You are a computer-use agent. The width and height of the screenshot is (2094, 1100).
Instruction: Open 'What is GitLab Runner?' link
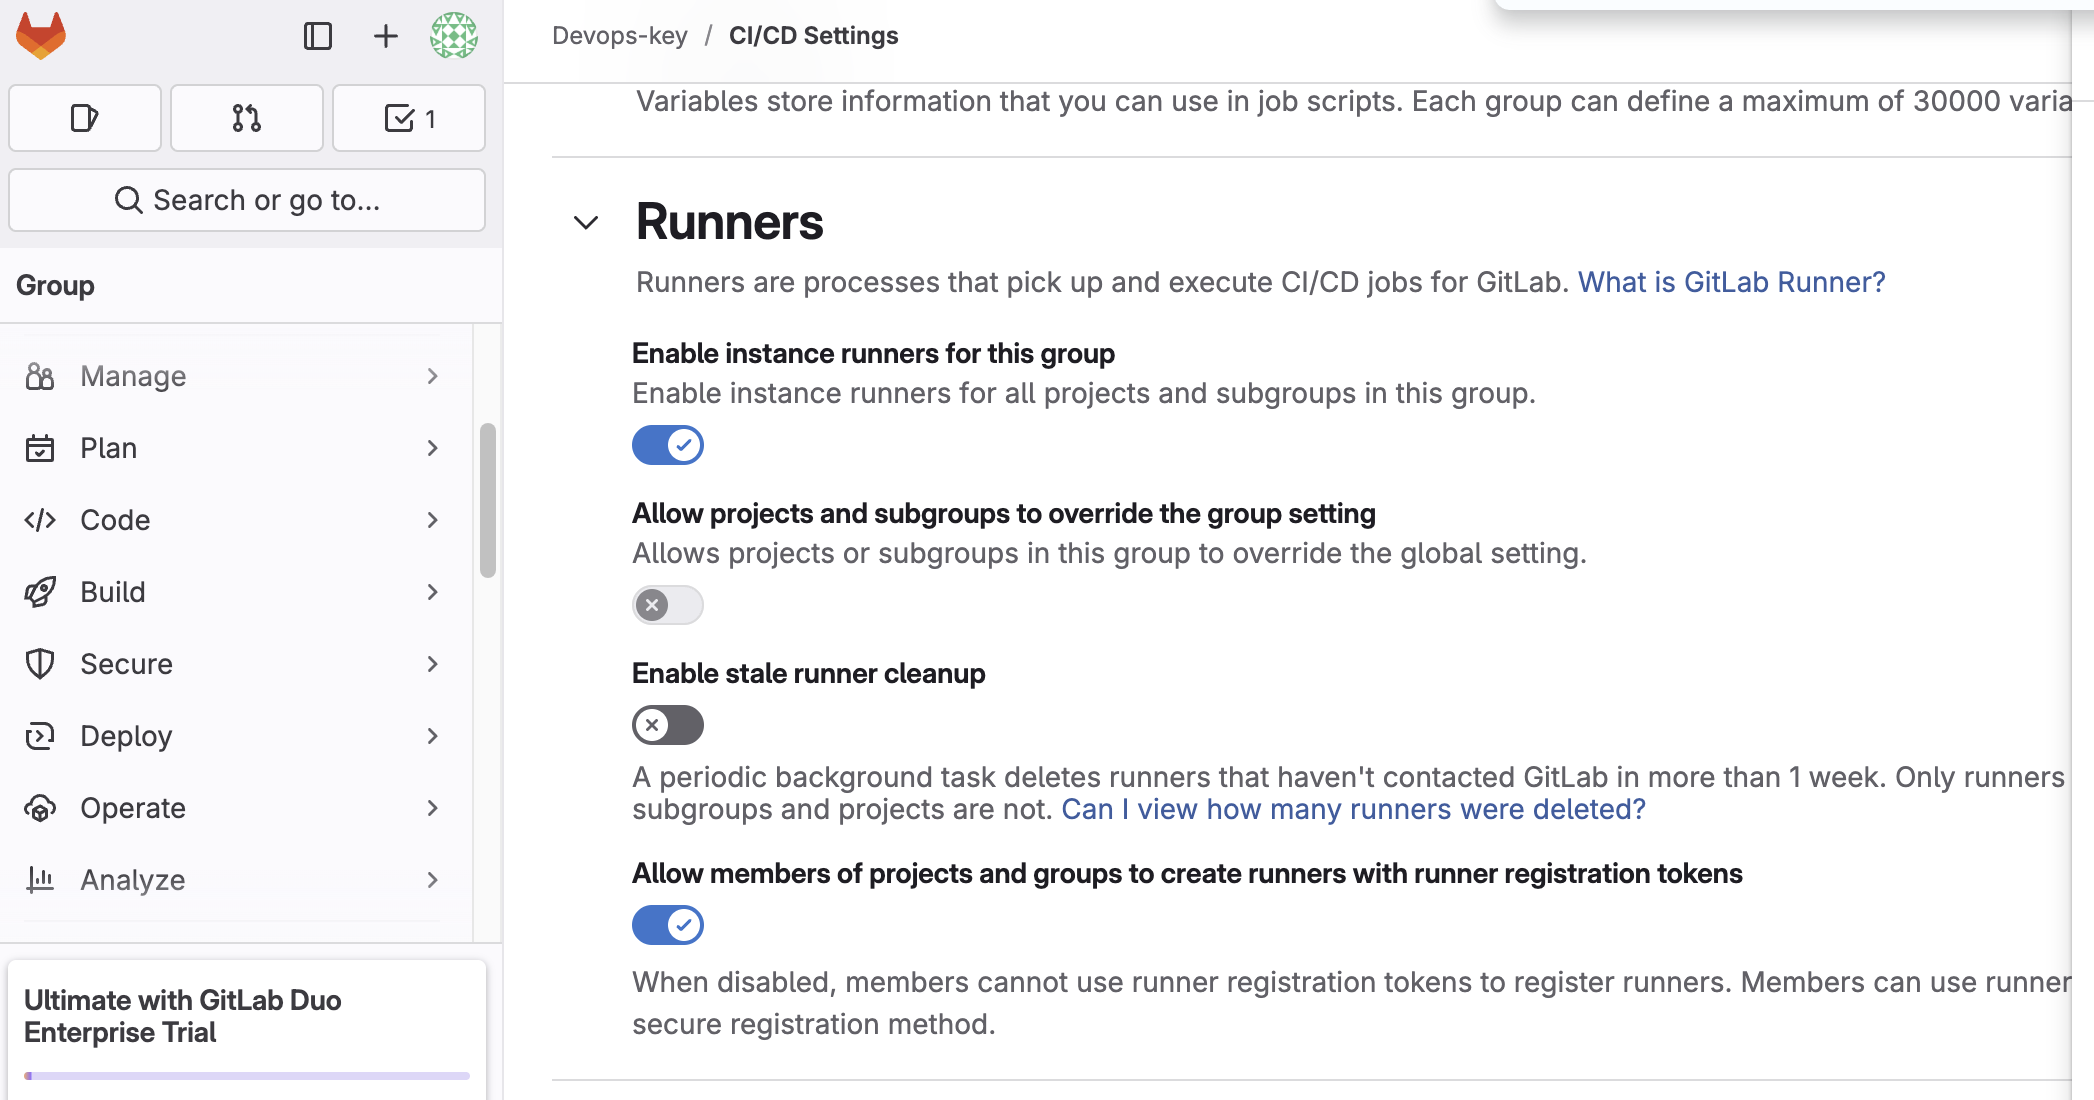[x=1731, y=282]
